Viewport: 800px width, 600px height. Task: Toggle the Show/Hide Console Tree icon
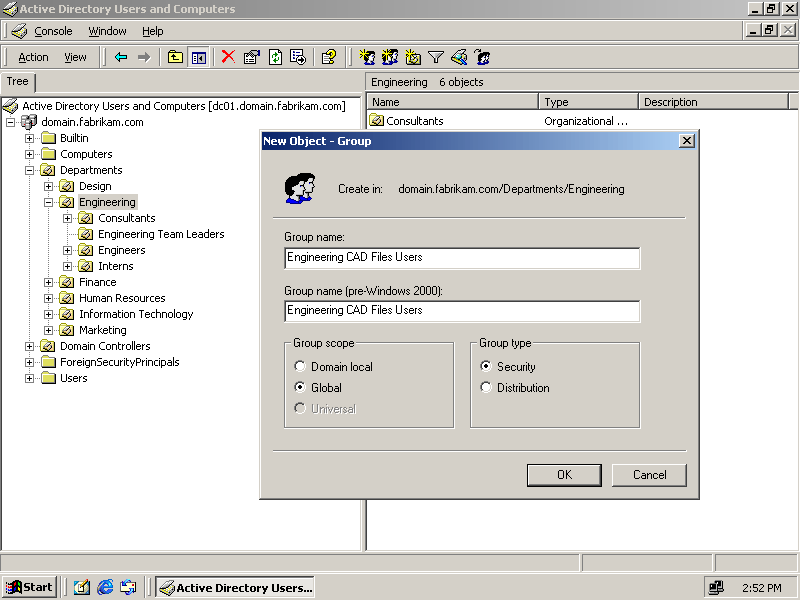(199, 57)
